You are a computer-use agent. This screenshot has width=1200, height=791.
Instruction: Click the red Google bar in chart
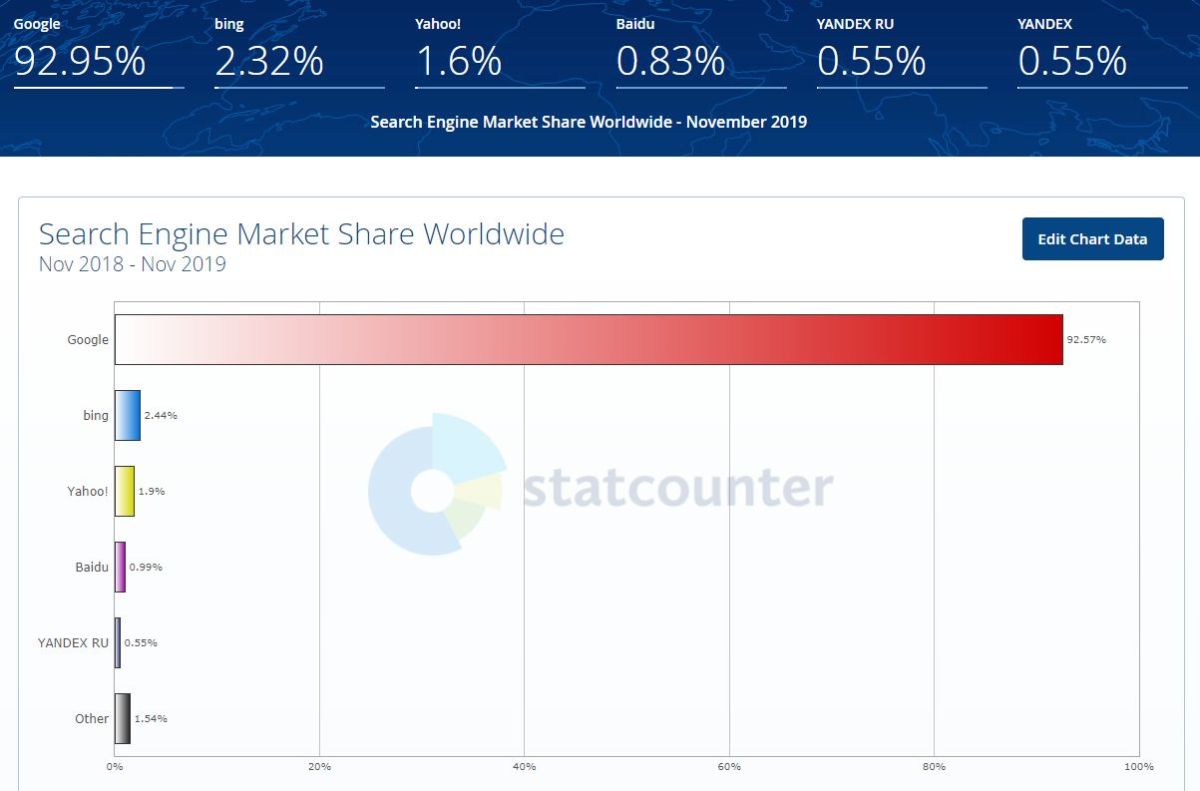[x=588, y=340]
